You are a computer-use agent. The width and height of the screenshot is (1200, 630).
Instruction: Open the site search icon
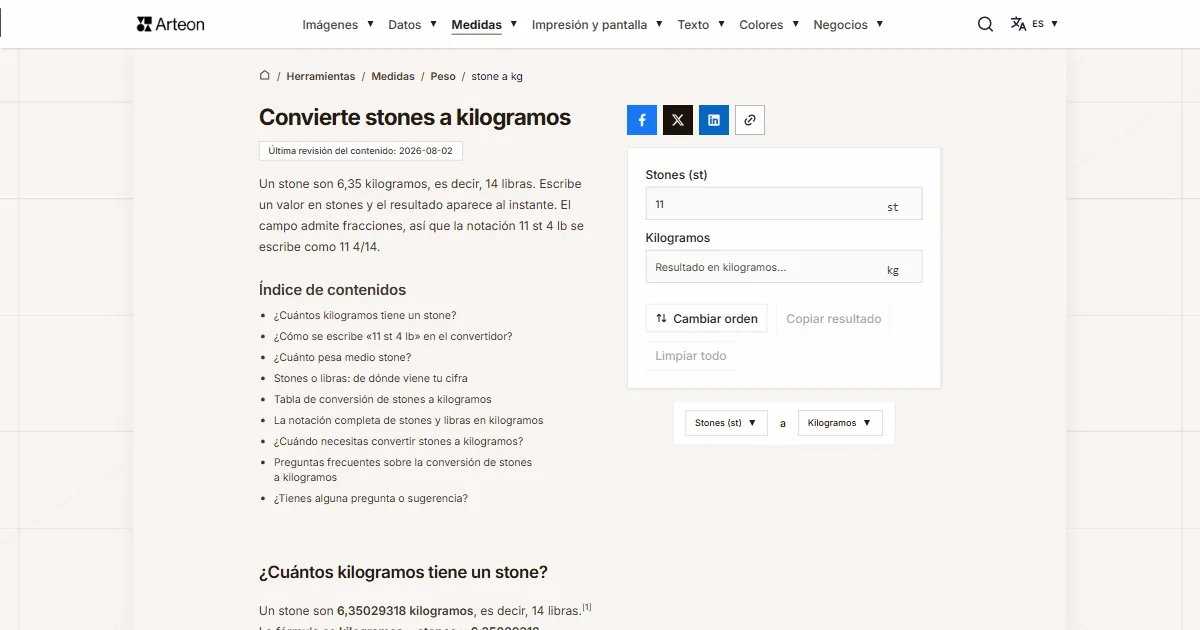[985, 24]
